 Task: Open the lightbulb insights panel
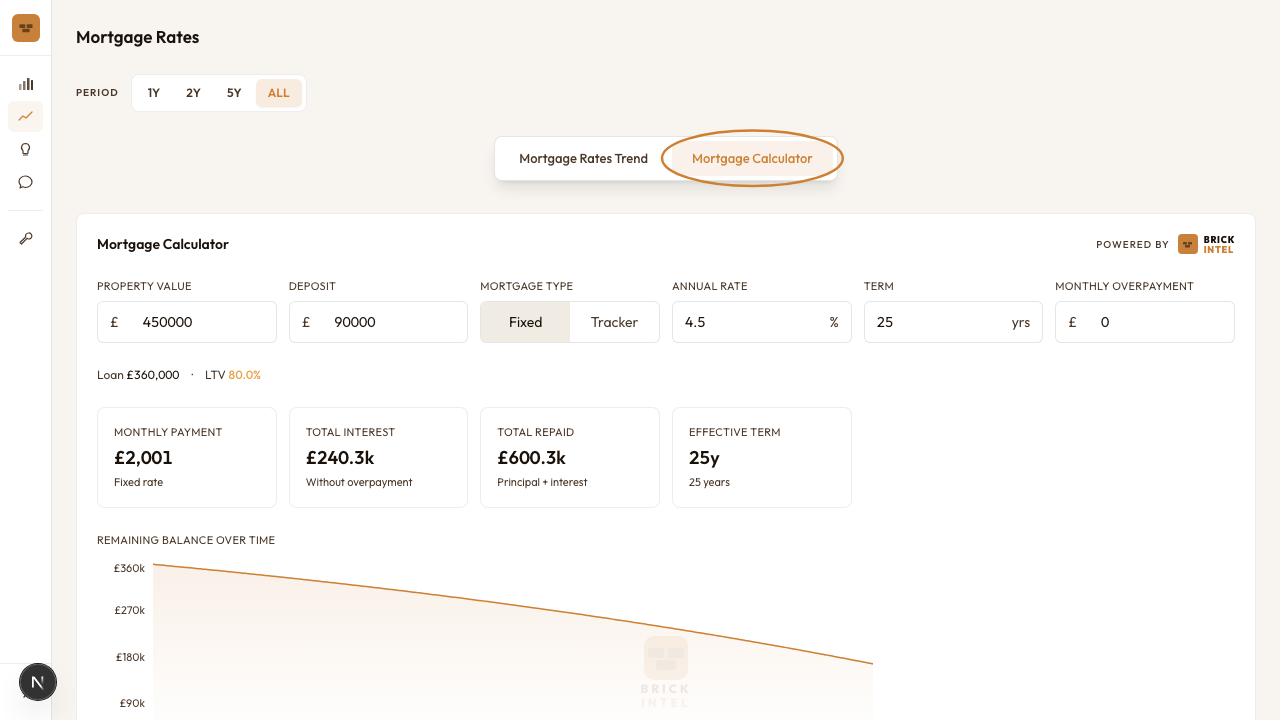(x=26, y=149)
